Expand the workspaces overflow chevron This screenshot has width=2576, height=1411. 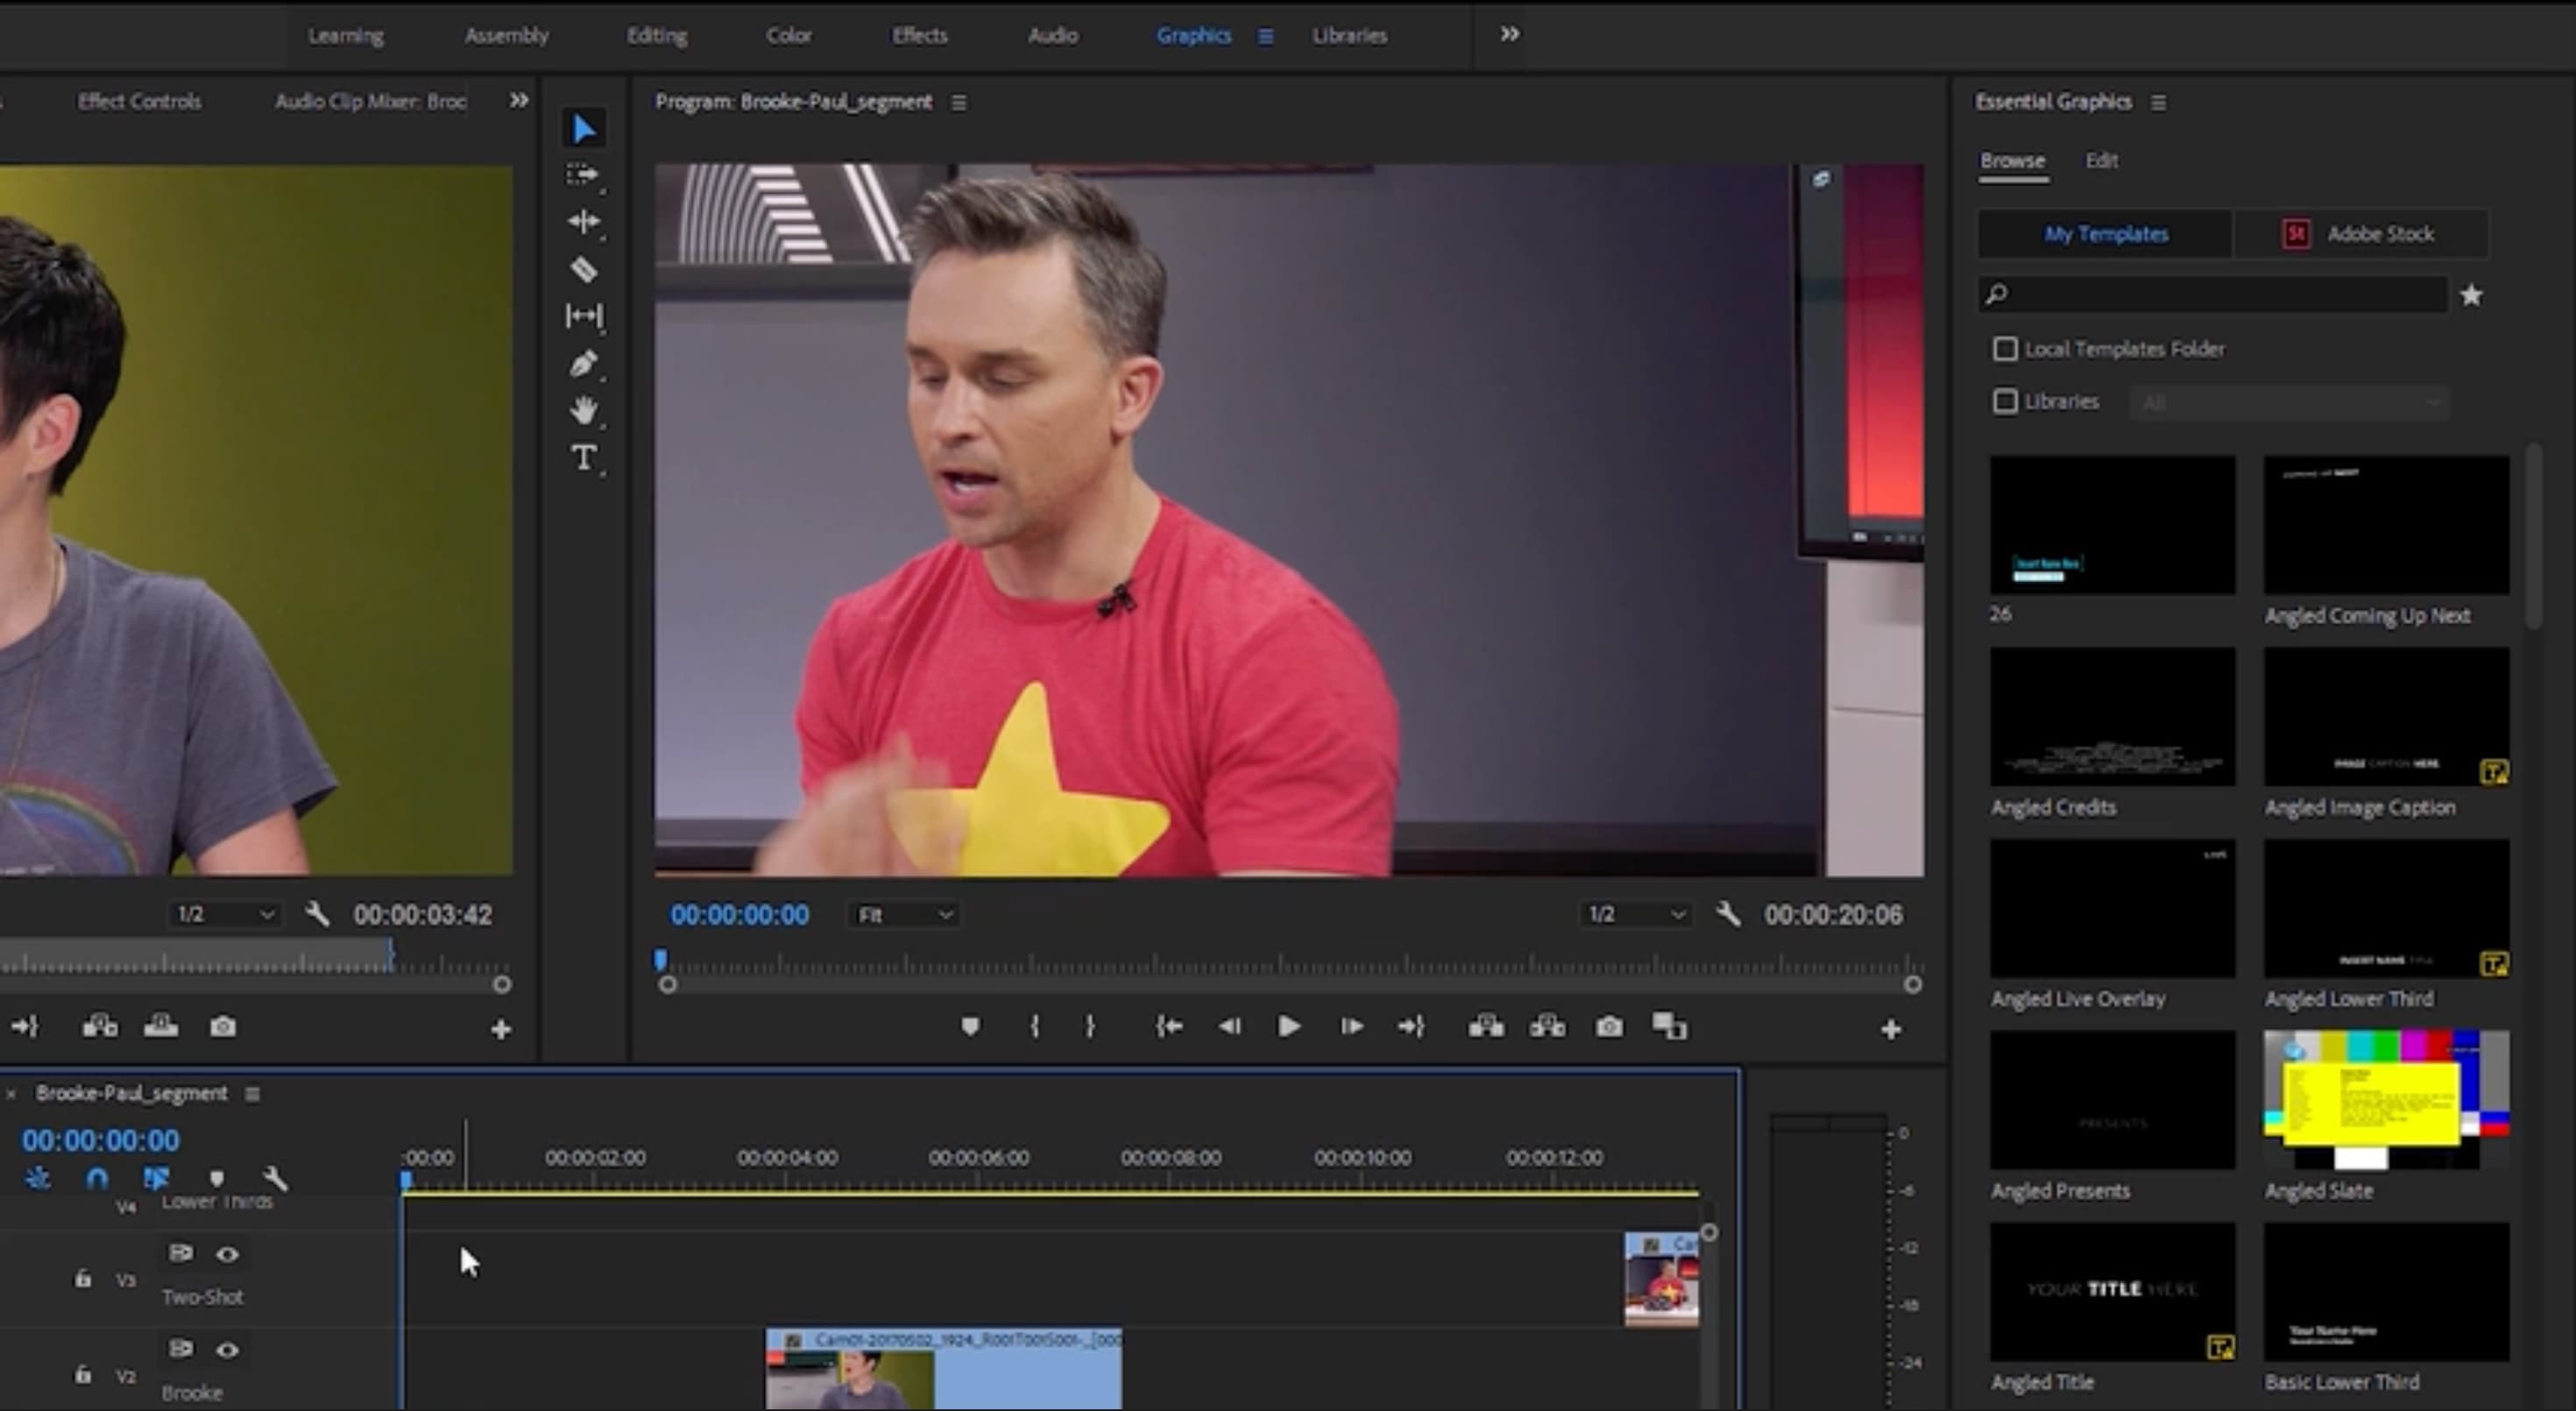coord(1509,35)
